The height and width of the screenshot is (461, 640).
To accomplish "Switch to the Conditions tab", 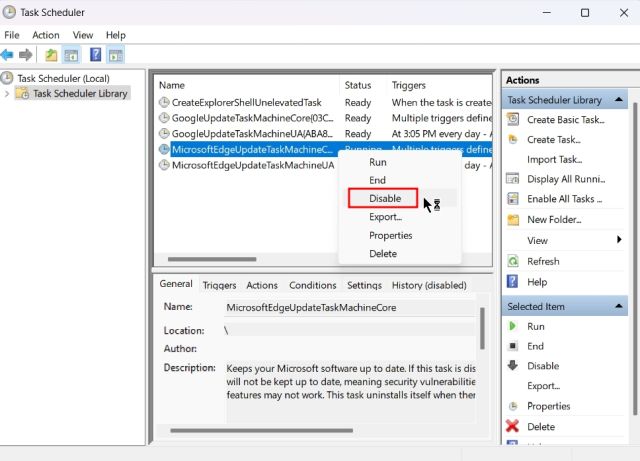I will [x=313, y=285].
